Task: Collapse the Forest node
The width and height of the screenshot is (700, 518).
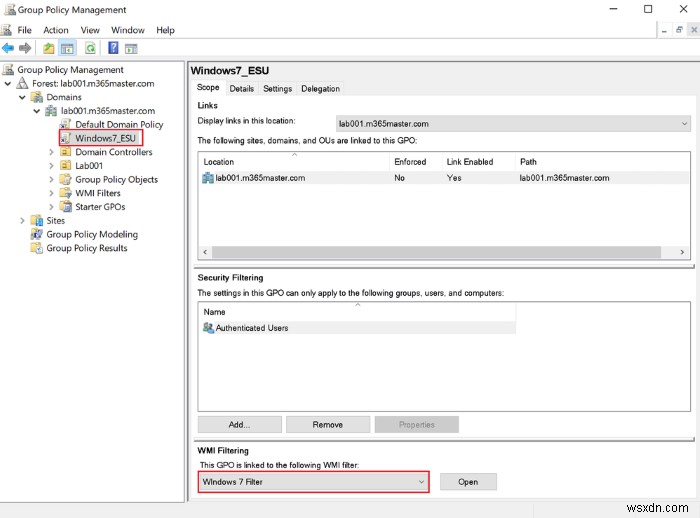Action: click(8, 84)
